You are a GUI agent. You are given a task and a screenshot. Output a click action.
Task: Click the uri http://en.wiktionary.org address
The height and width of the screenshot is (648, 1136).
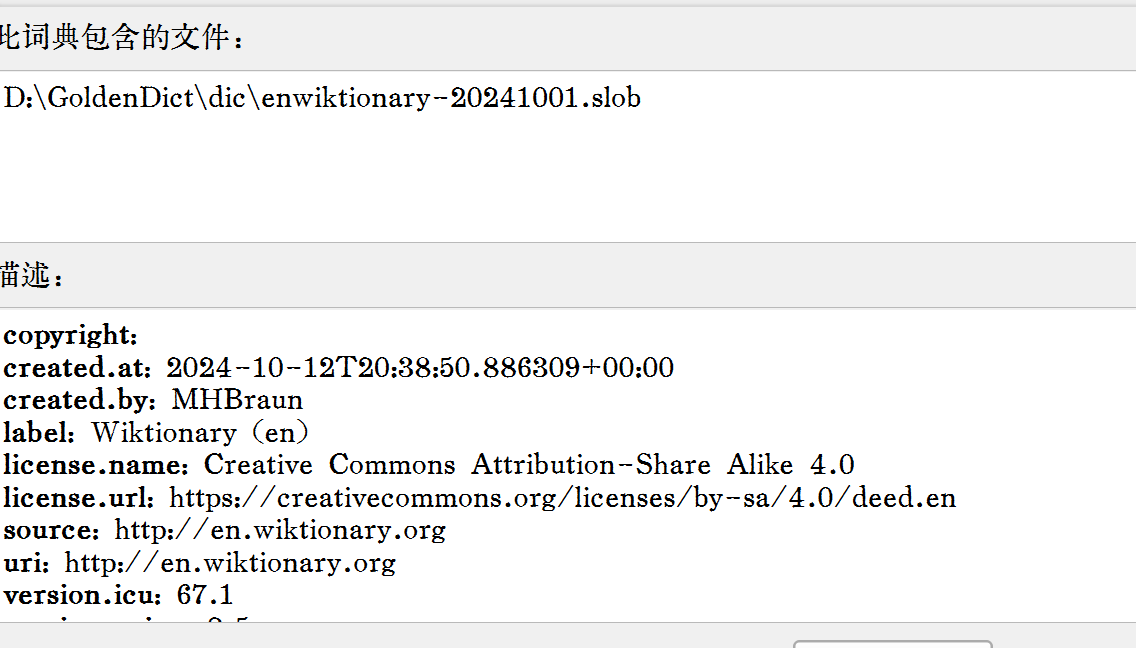coord(230,563)
